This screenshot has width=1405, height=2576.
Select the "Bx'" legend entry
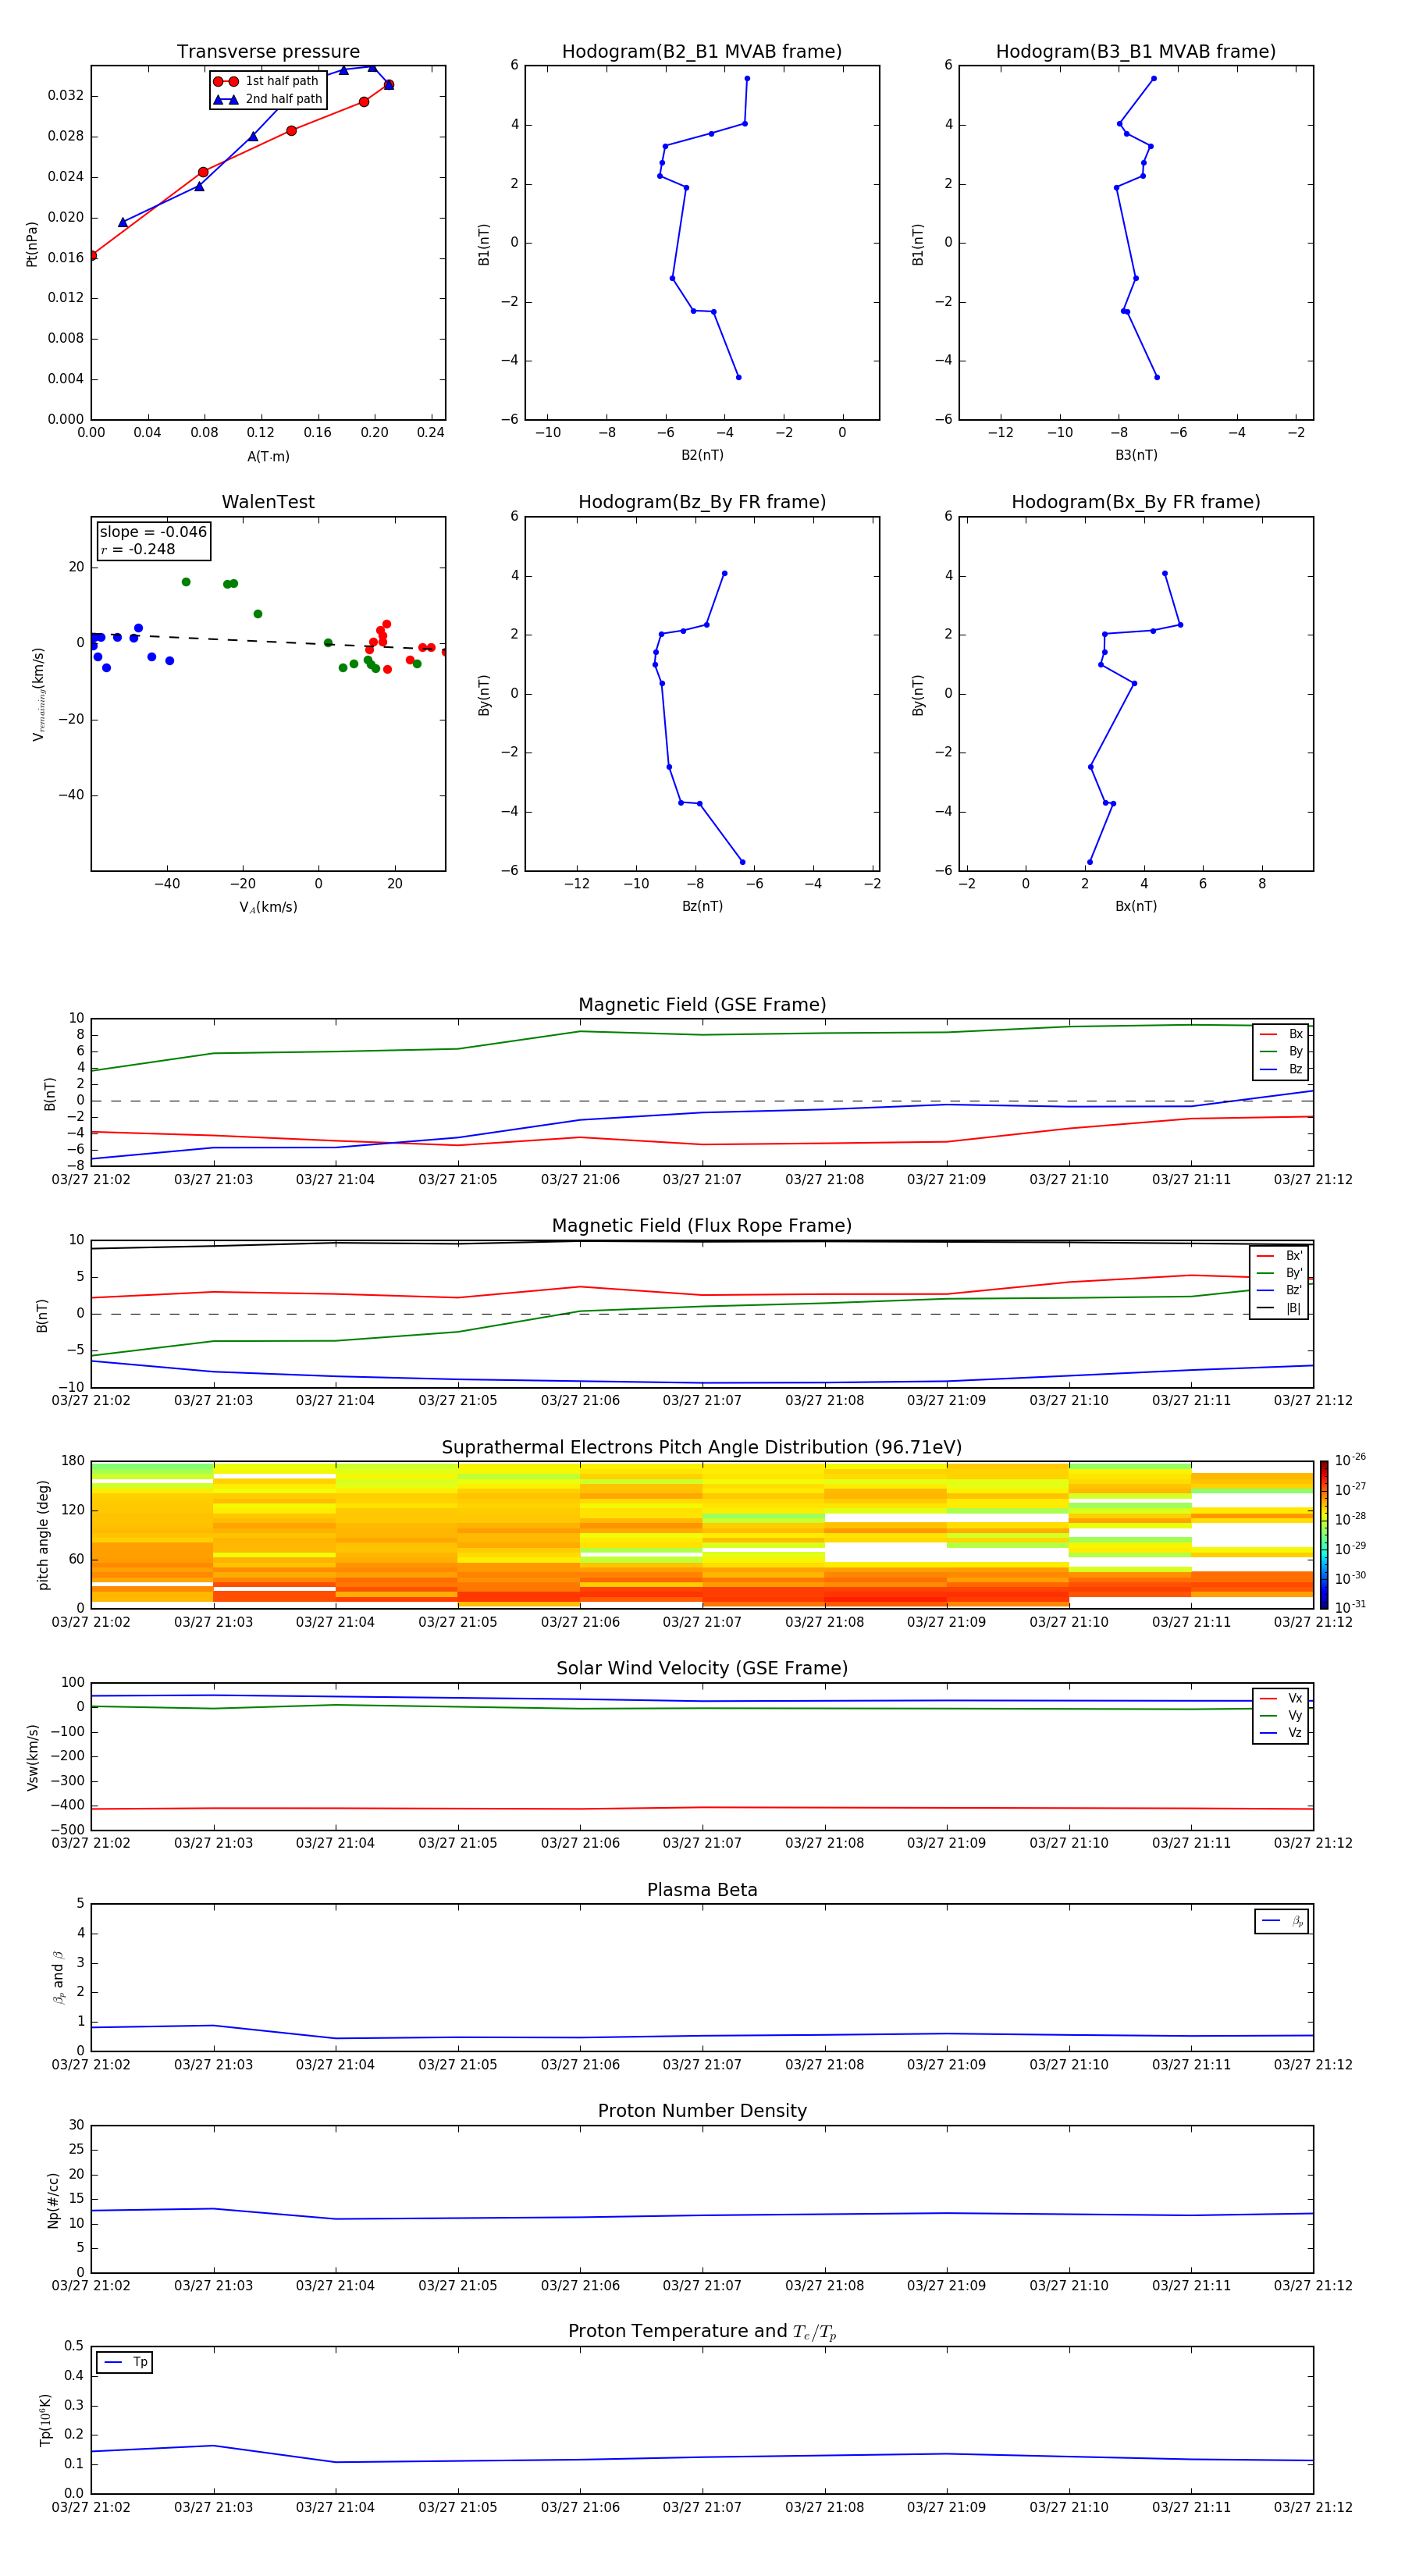pyautogui.click(x=1279, y=1256)
